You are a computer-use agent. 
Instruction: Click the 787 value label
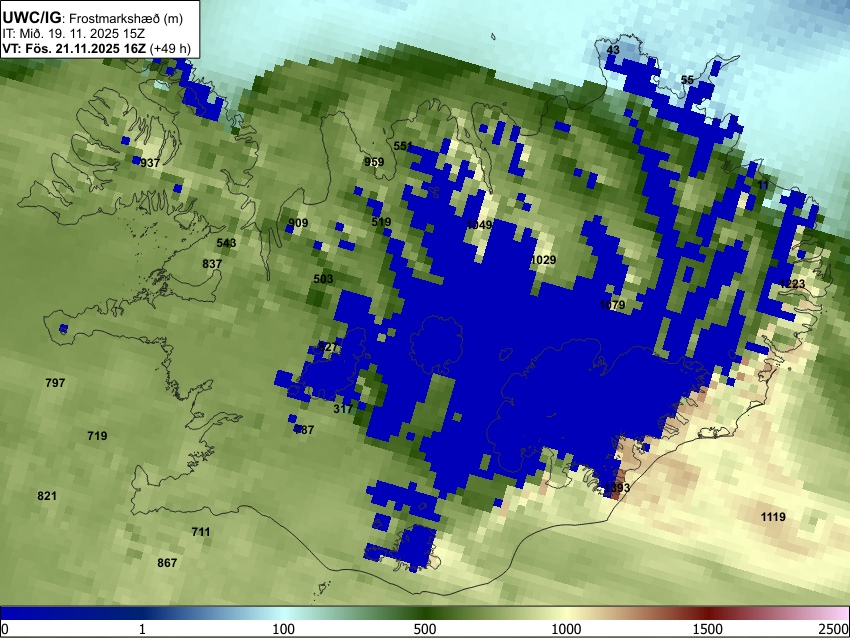pyautogui.click(x=304, y=430)
